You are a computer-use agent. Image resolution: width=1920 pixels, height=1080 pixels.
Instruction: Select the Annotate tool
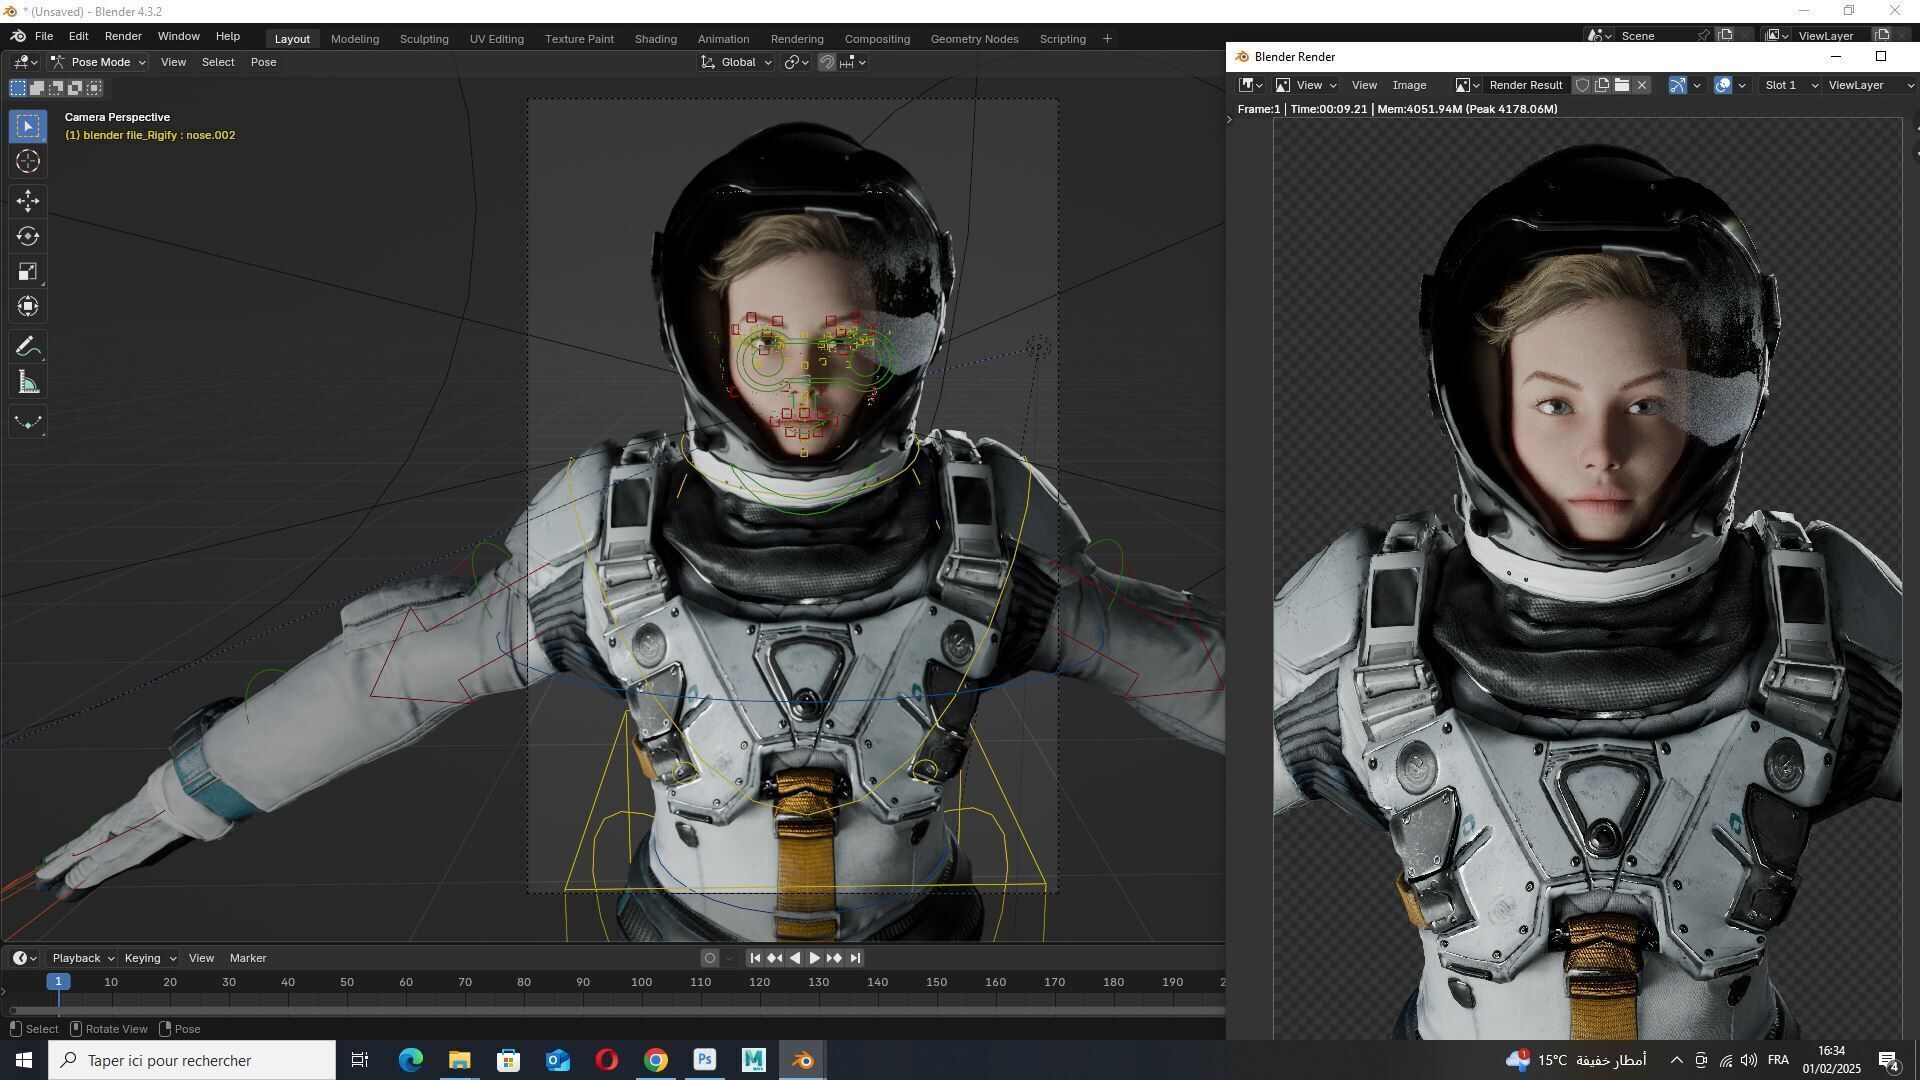pyautogui.click(x=28, y=347)
